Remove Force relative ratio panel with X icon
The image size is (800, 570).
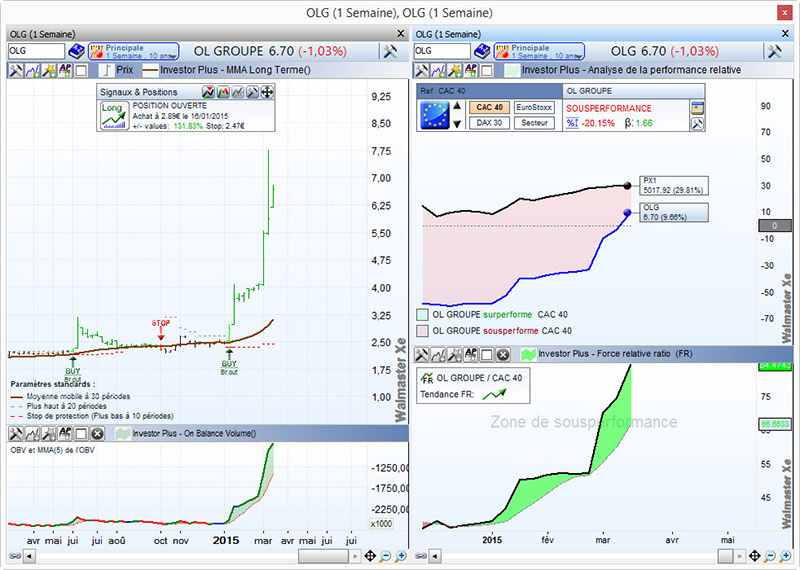[503, 354]
